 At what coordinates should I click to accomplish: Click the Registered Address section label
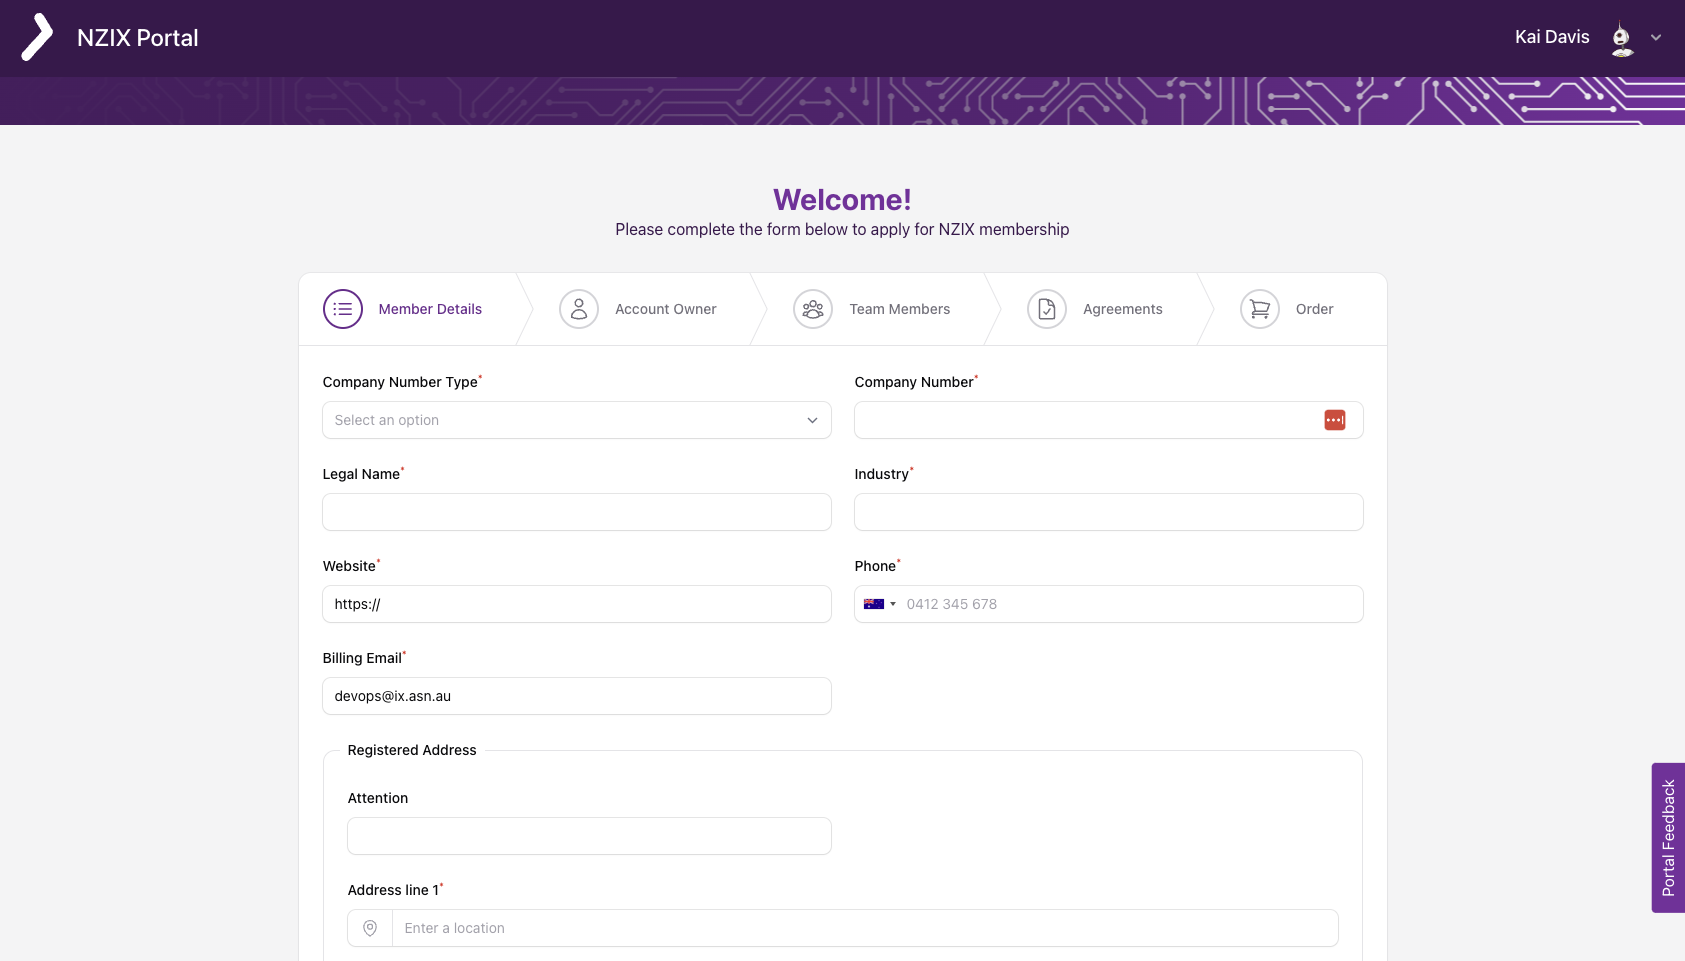tap(412, 750)
